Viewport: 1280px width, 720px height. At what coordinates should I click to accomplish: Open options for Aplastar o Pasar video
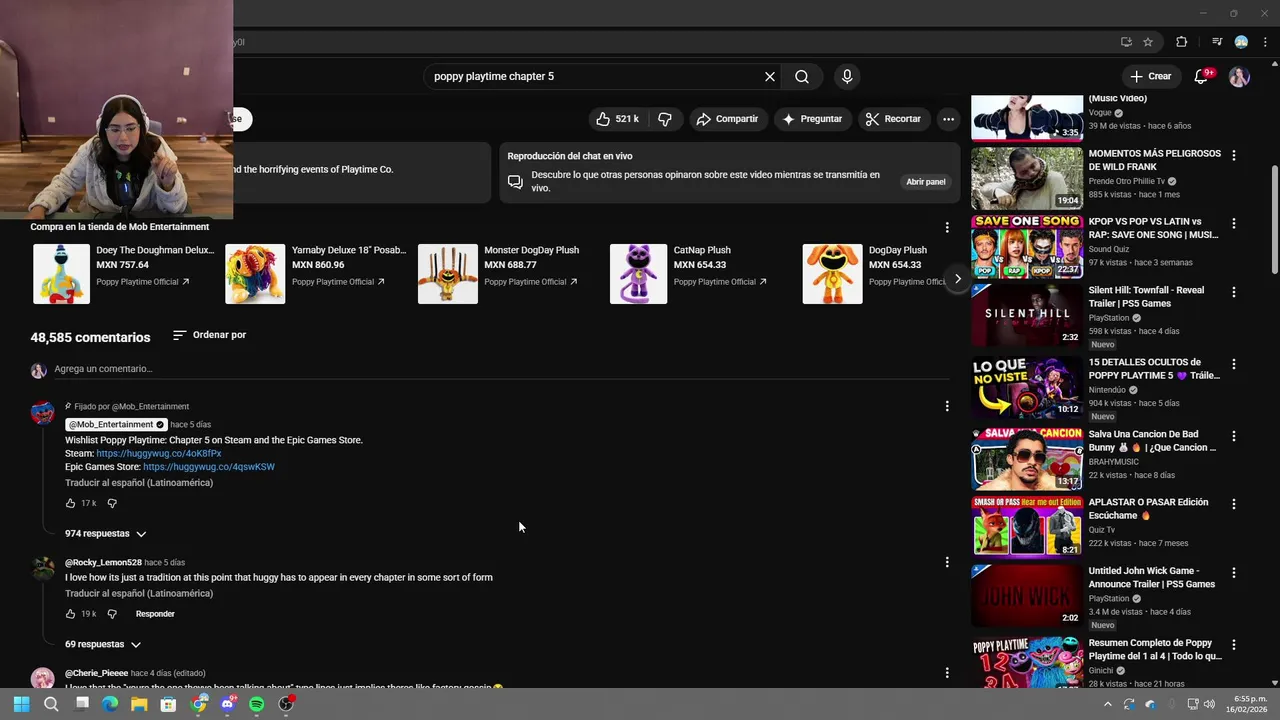1234,504
